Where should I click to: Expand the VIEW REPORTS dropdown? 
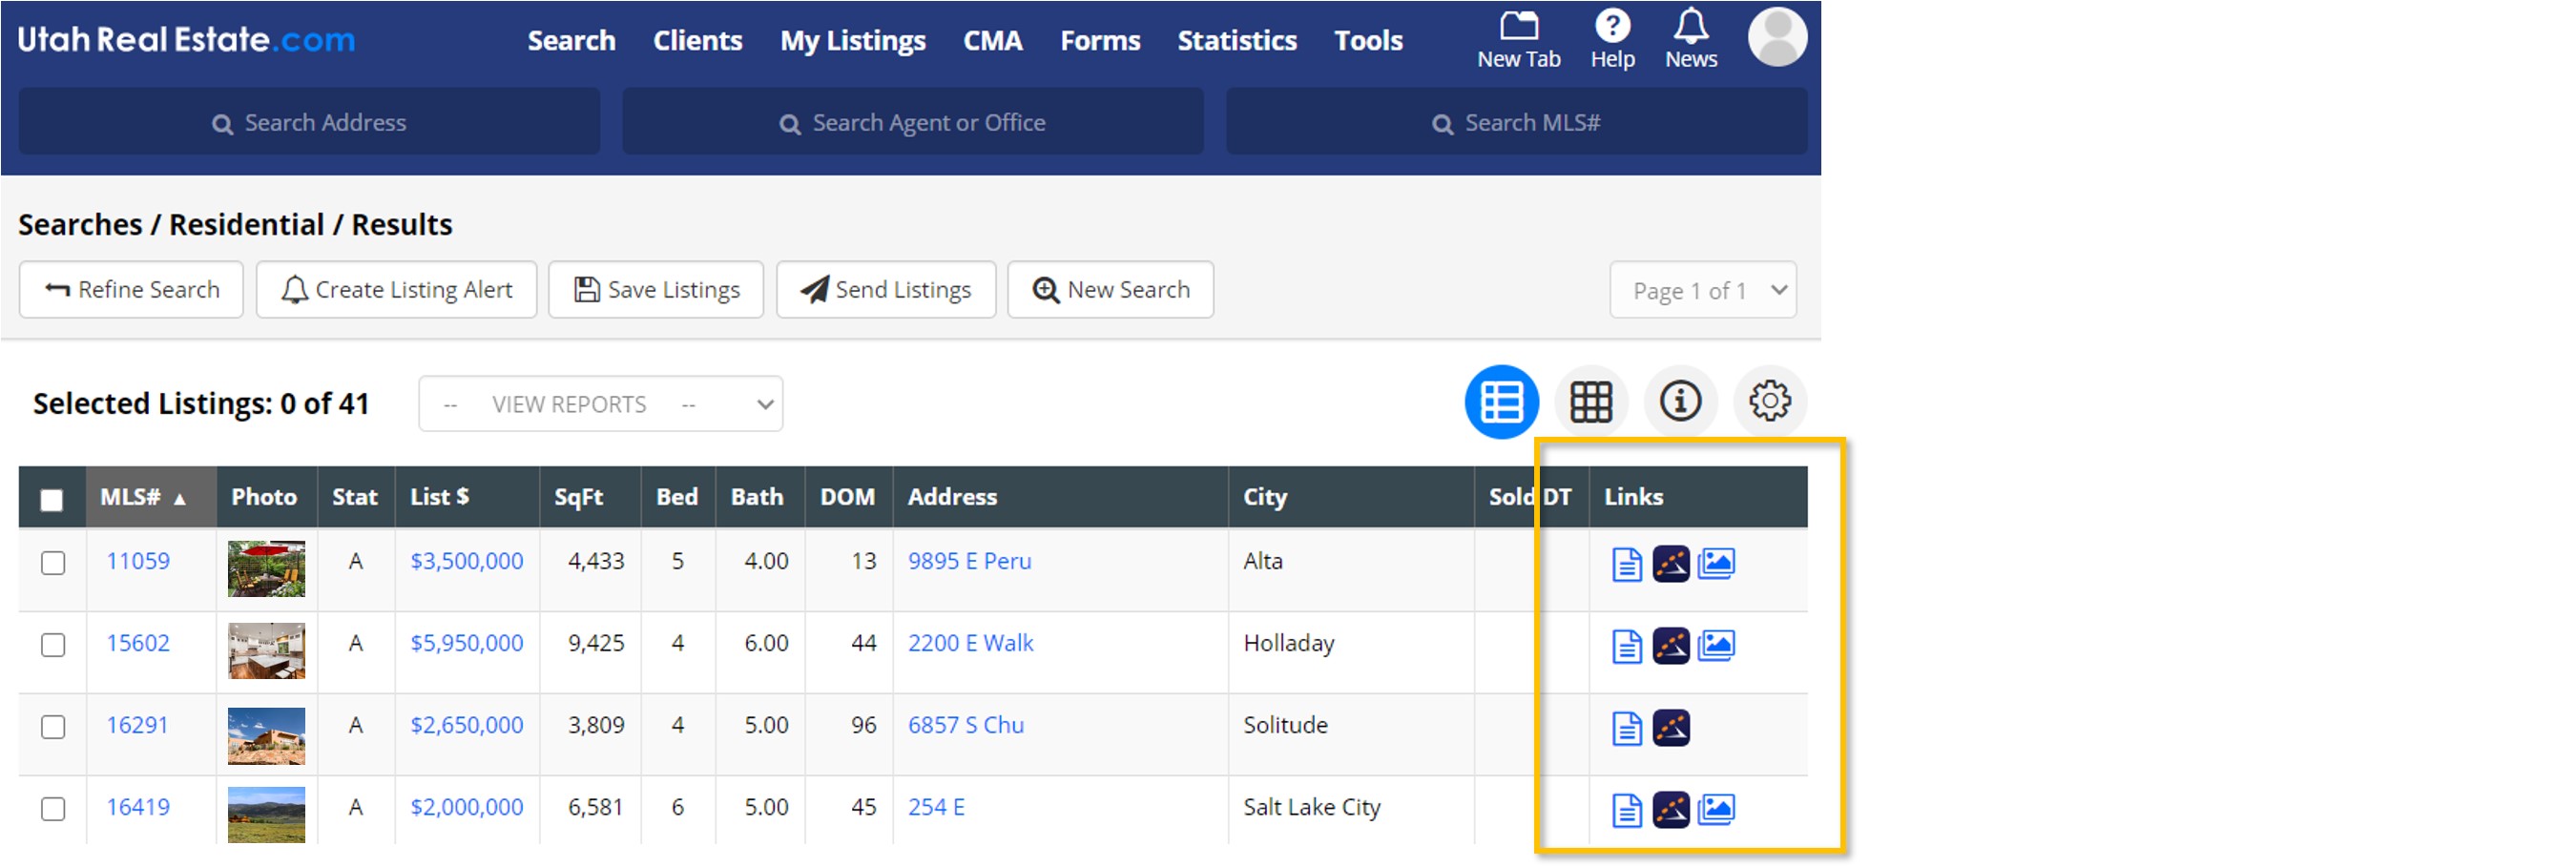point(600,404)
